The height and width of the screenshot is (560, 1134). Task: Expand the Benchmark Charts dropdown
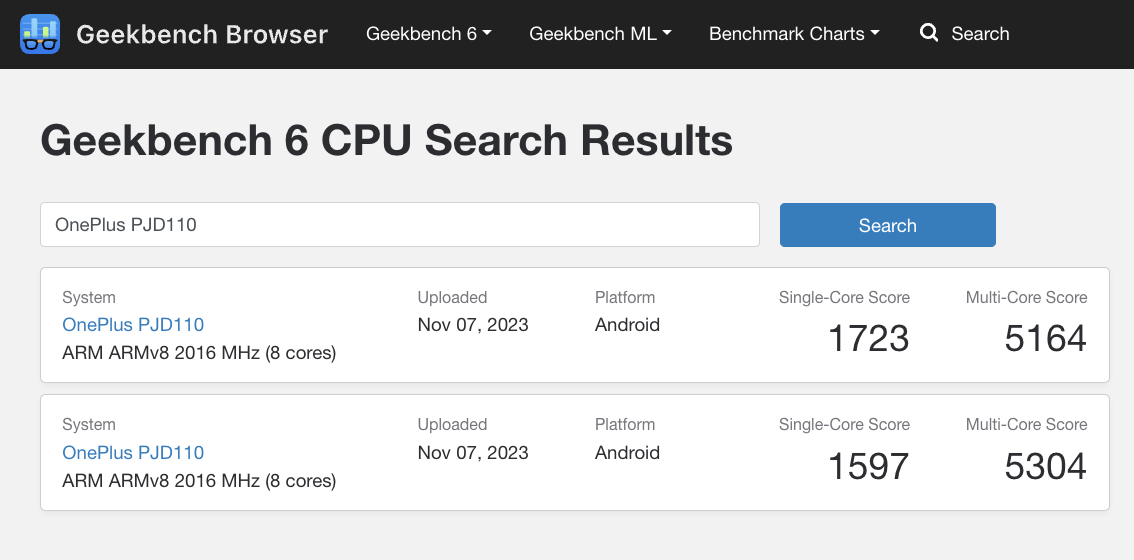(794, 33)
